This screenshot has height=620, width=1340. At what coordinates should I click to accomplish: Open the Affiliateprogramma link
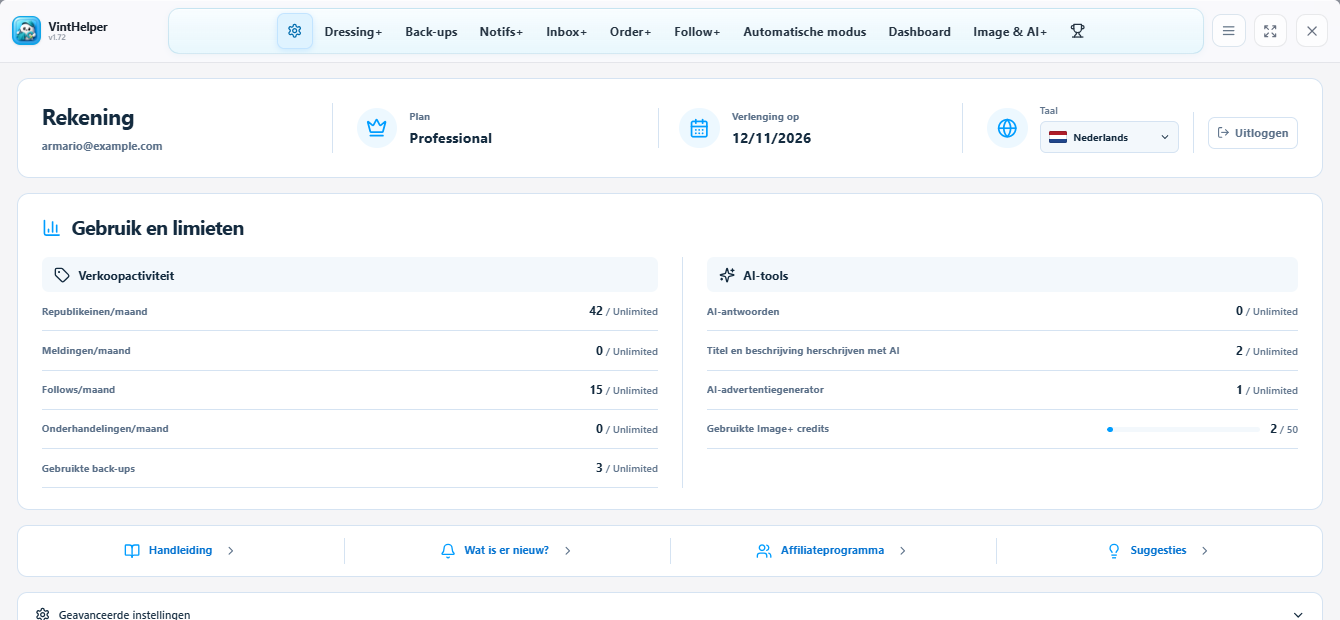pos(832,551)
